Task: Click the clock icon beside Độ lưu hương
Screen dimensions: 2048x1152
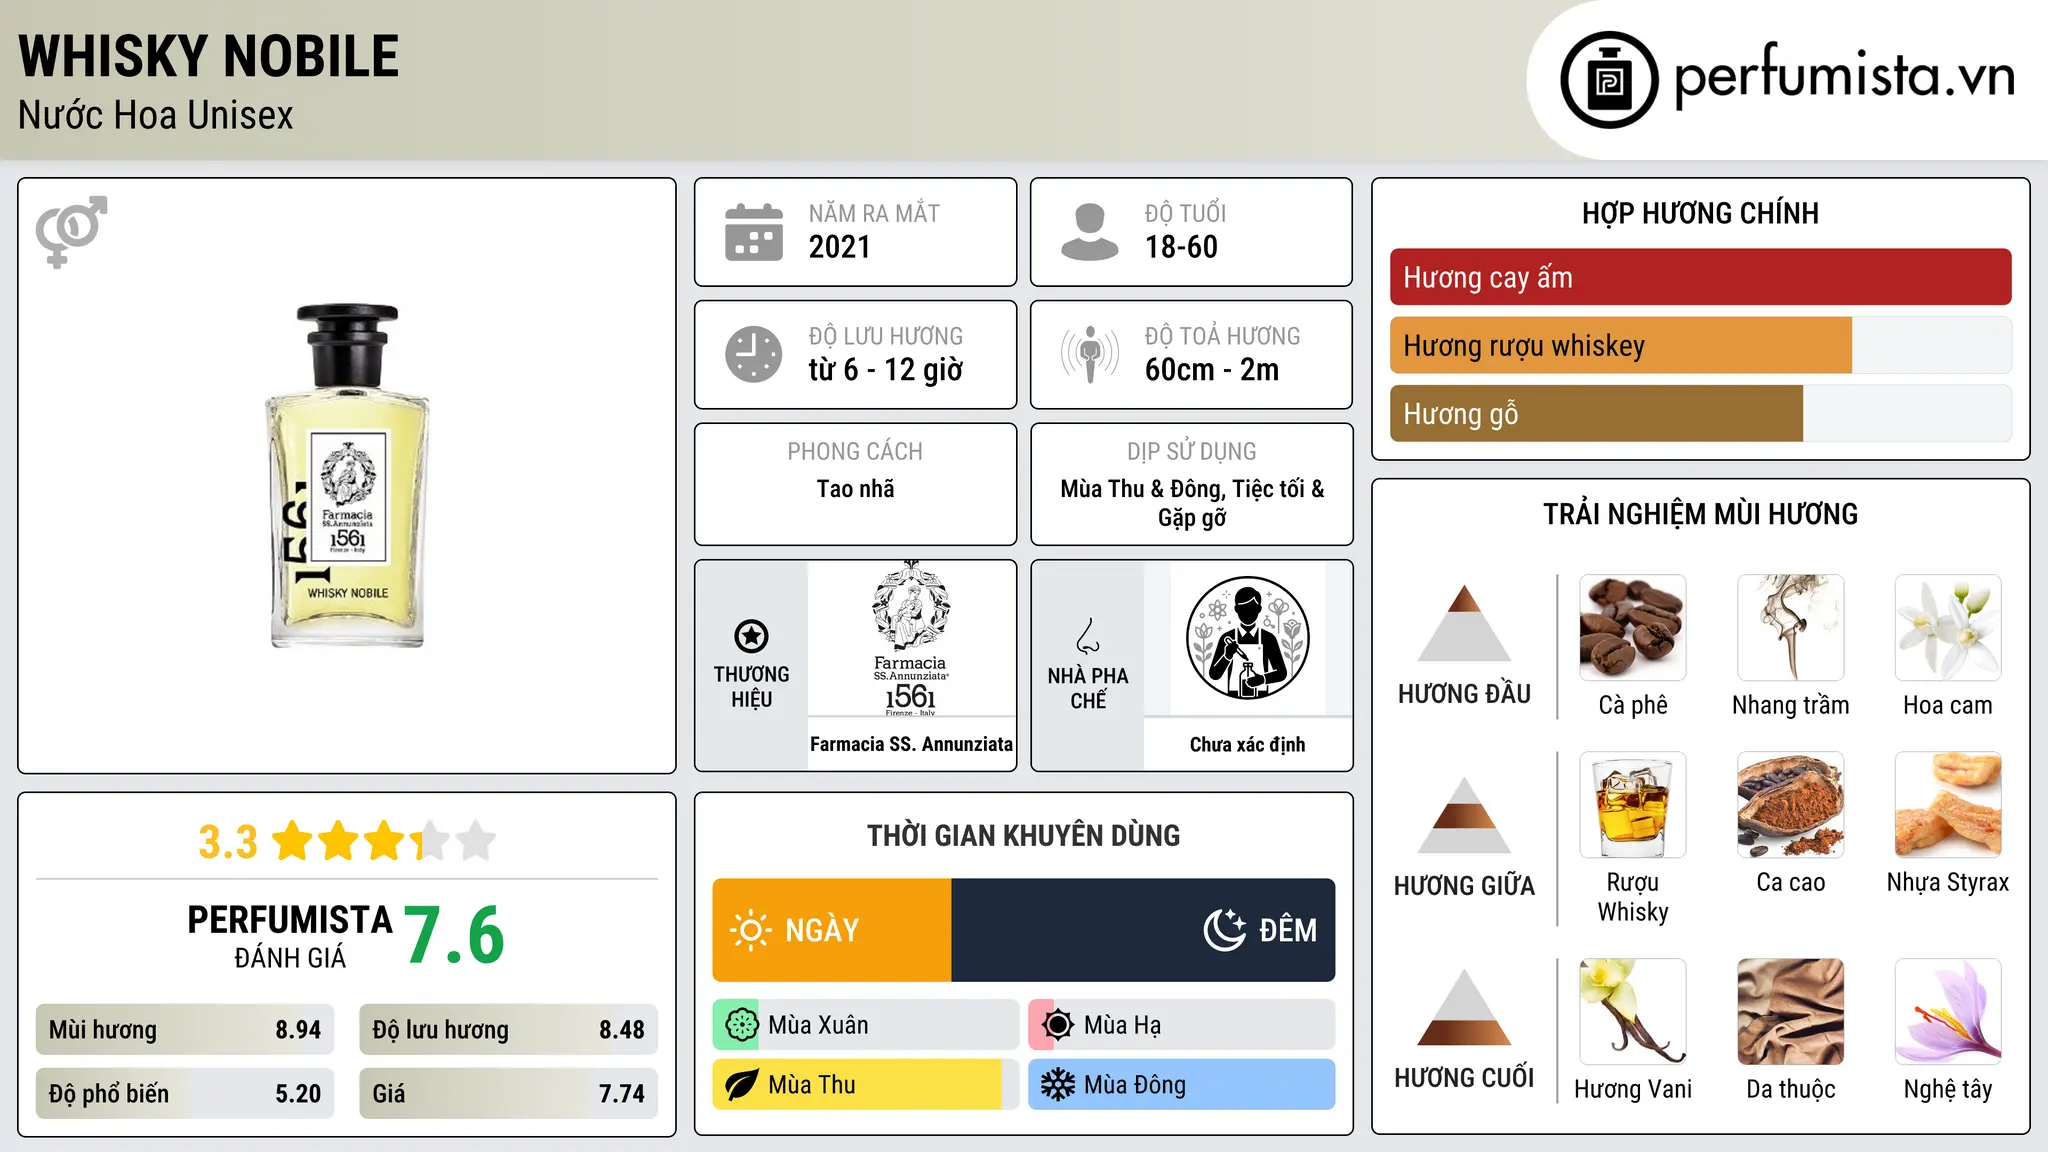Action: [754, 354]
